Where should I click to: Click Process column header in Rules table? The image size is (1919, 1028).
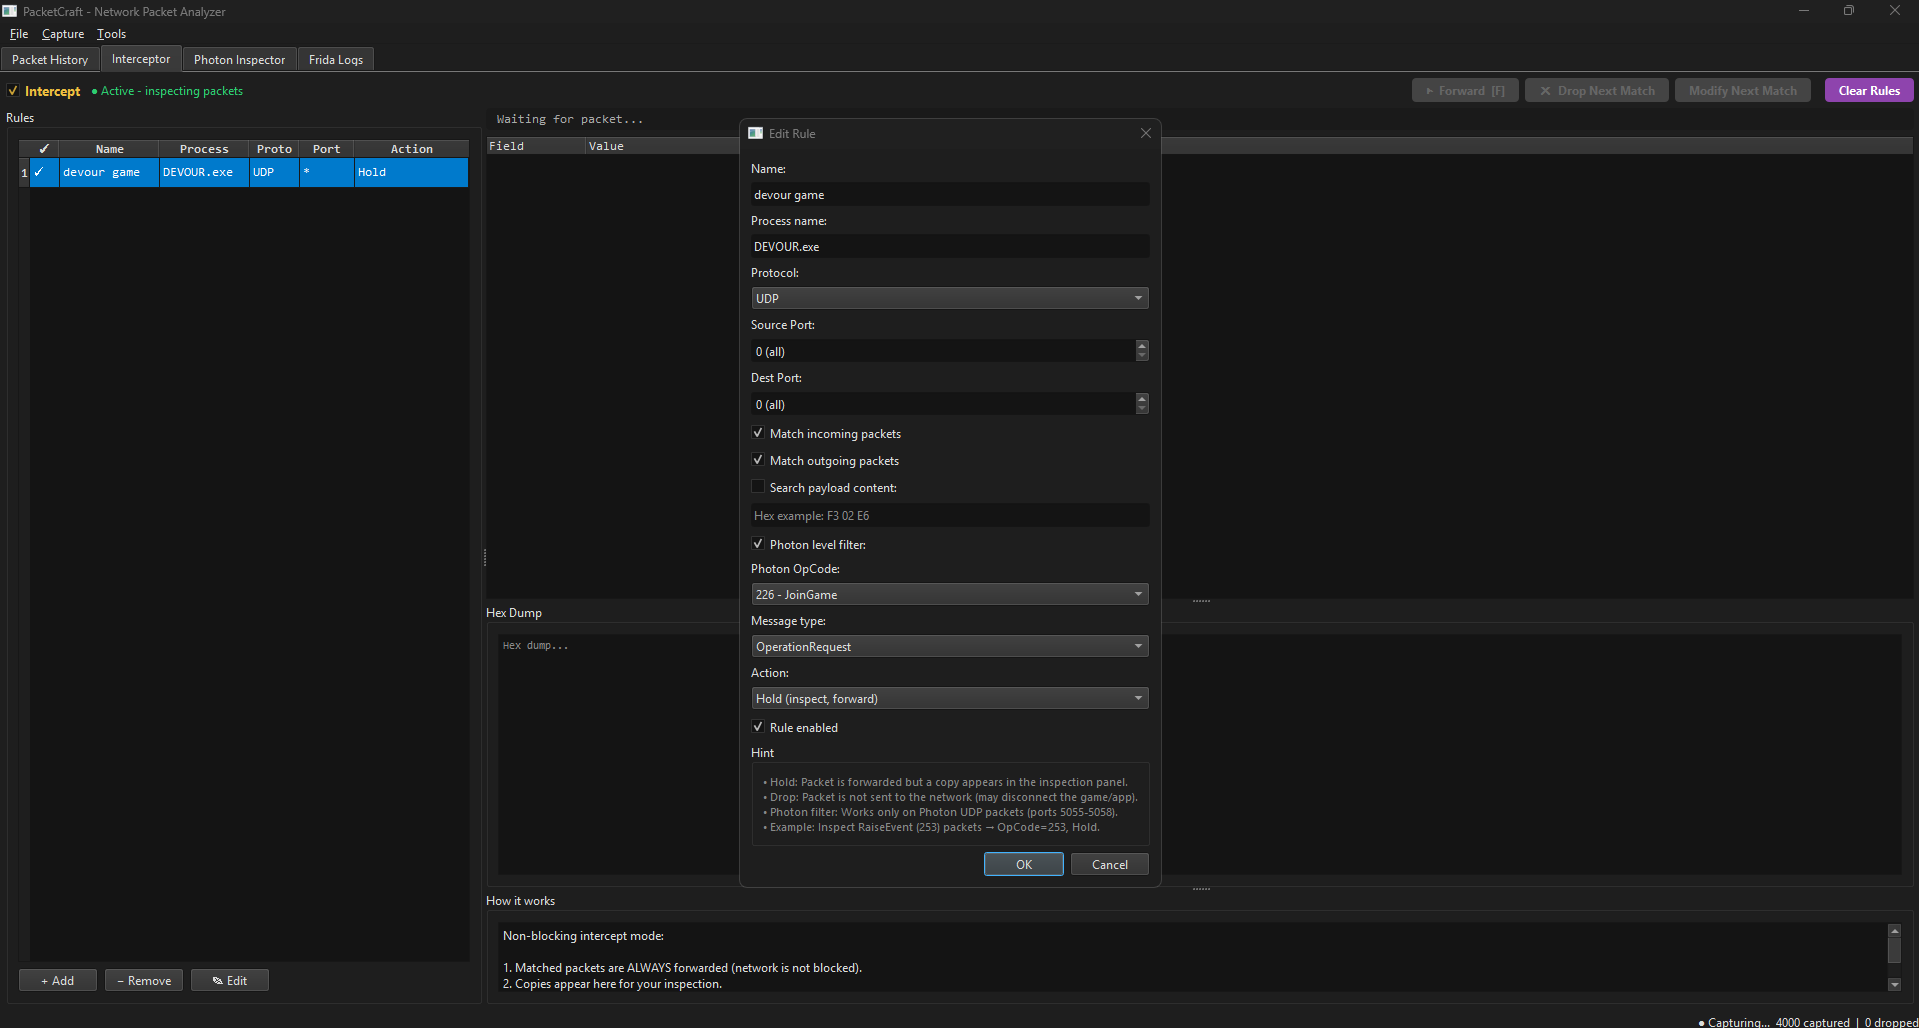coord(204,148)
